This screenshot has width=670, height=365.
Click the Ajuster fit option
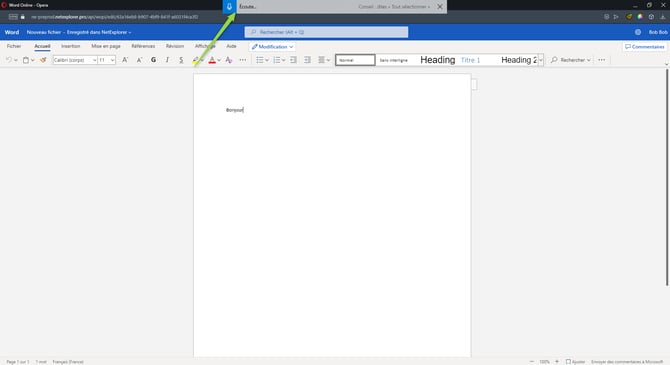576,362
